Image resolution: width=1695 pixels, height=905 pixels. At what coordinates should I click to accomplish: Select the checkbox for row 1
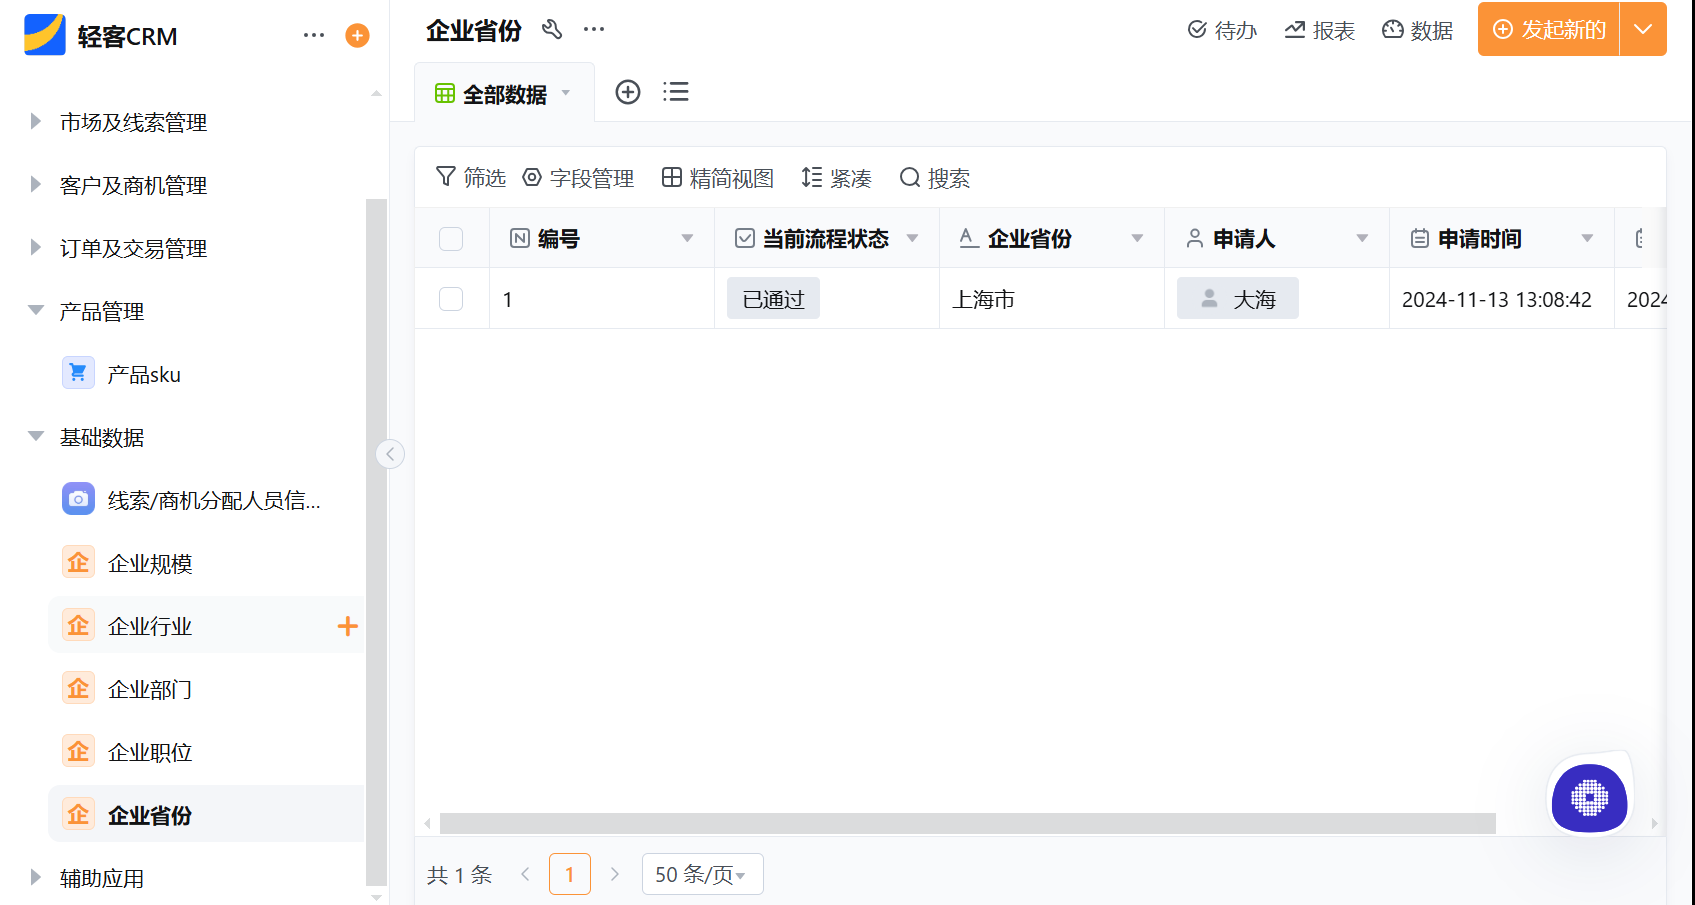[x=451, y=298]
